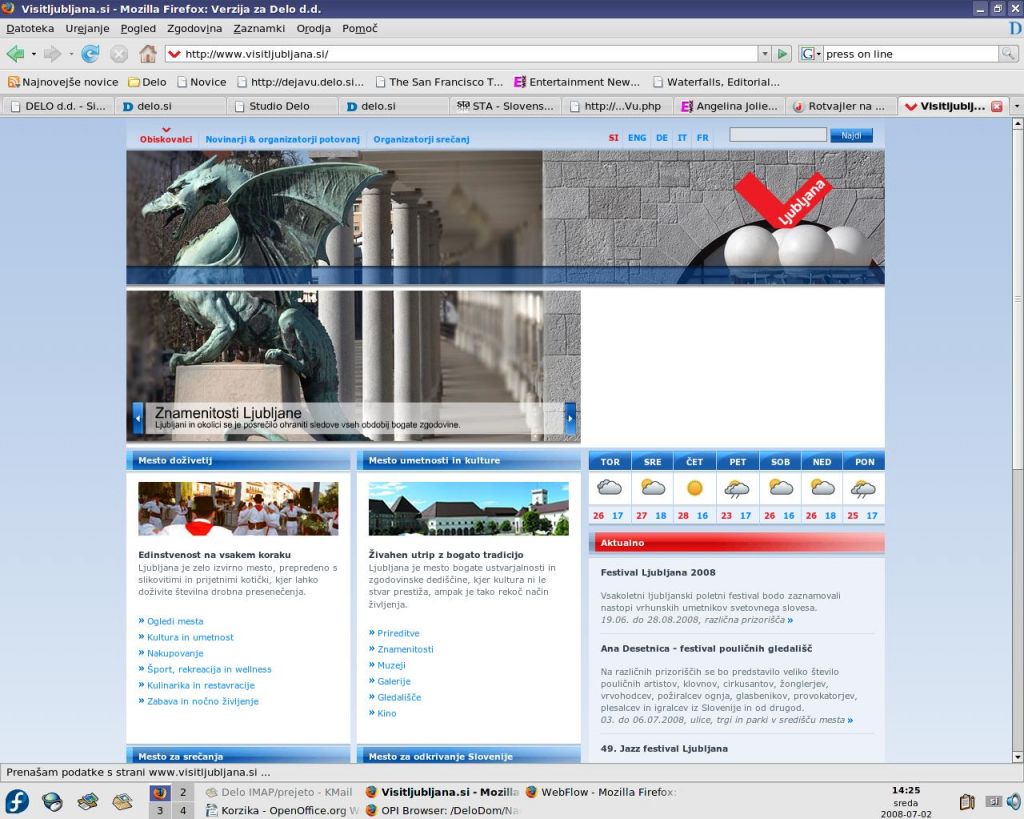
Task: Click Thursday (ČET) sunny weather icon
Action: [694, 488]
